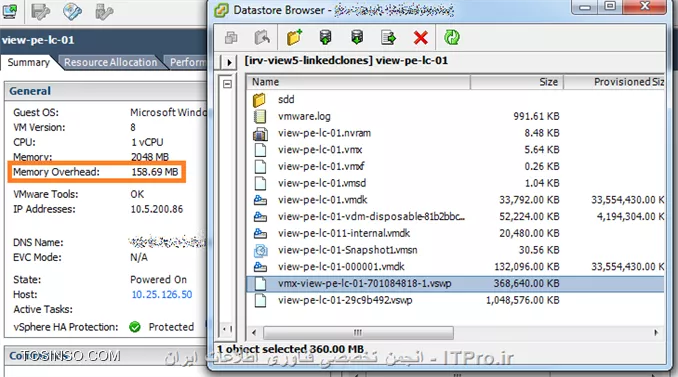Click the 991.61 KB size cell
Viewport: 678px width, 377px height.
click(536, 116)
